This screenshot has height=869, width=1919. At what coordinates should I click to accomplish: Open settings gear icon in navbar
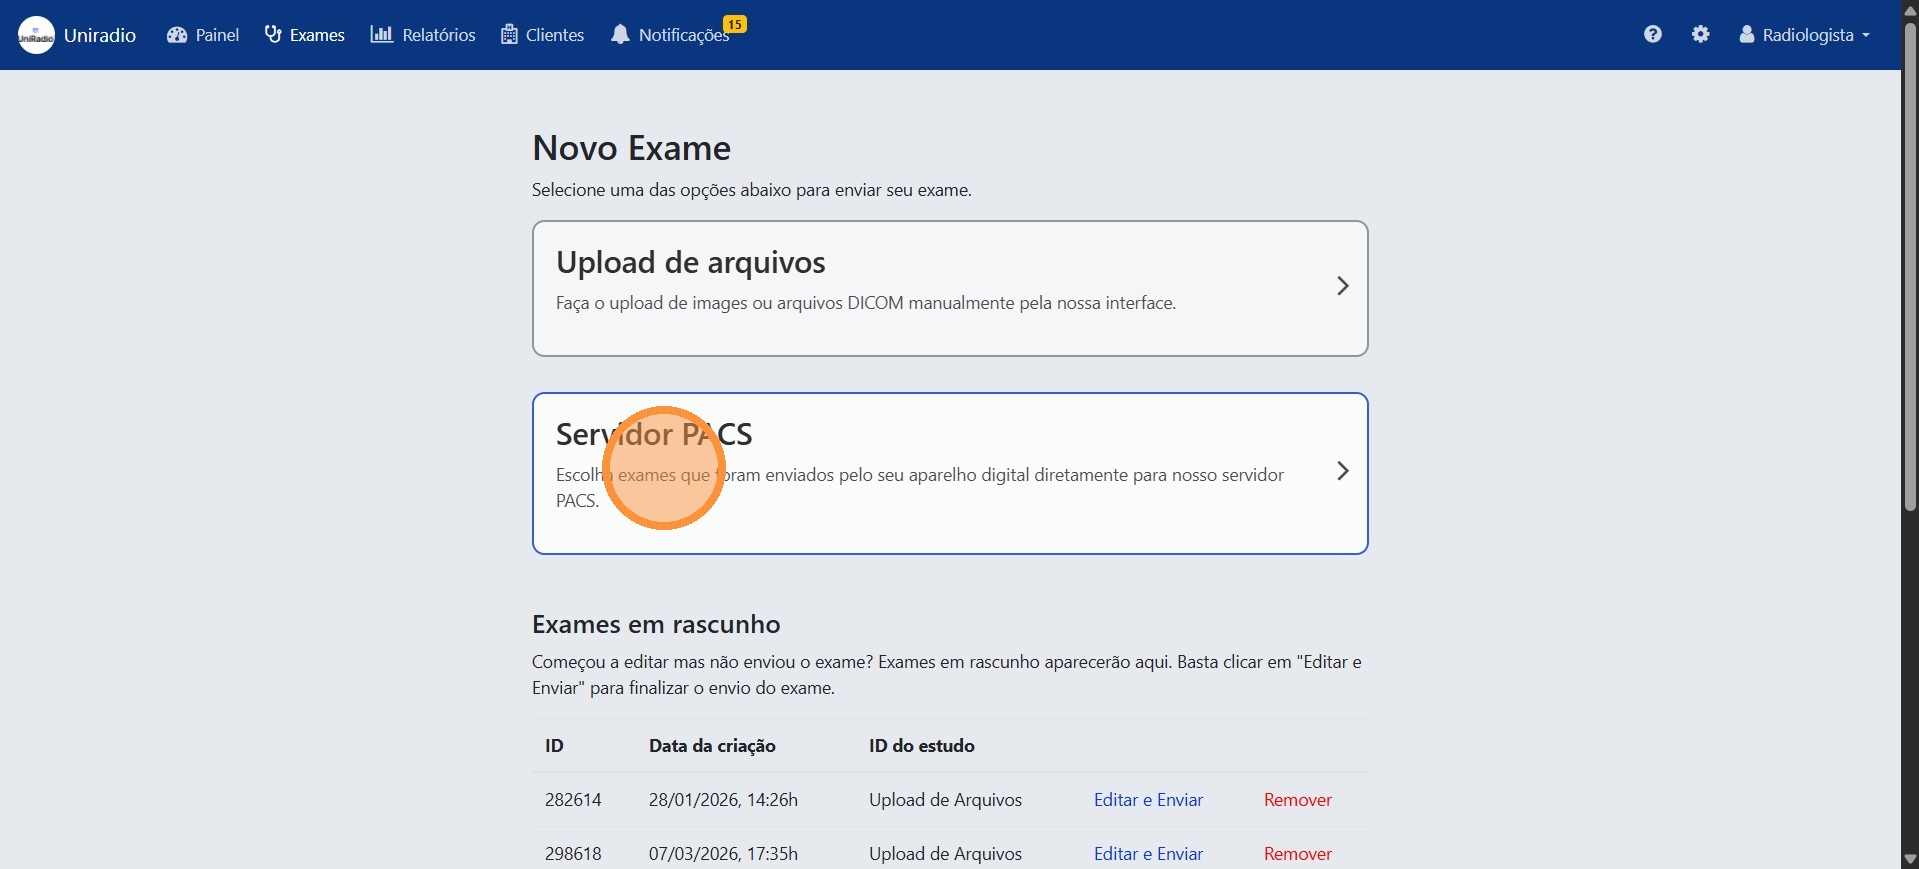coord(1700,34)
